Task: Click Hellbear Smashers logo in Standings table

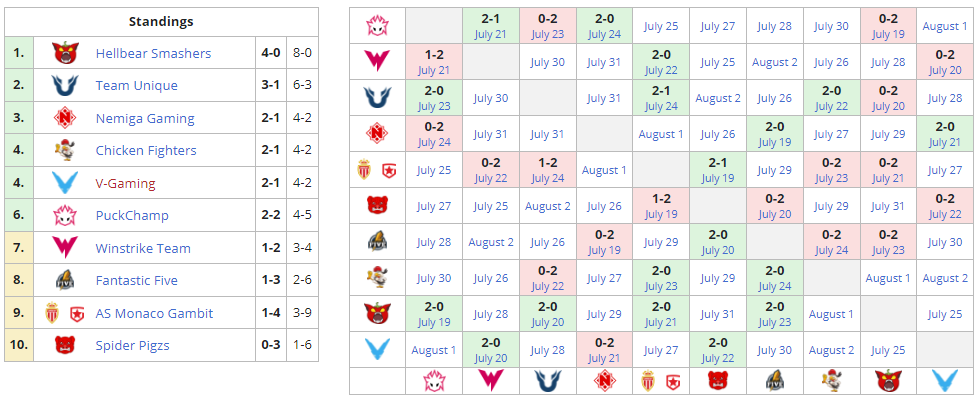Action: click(66, 53)
